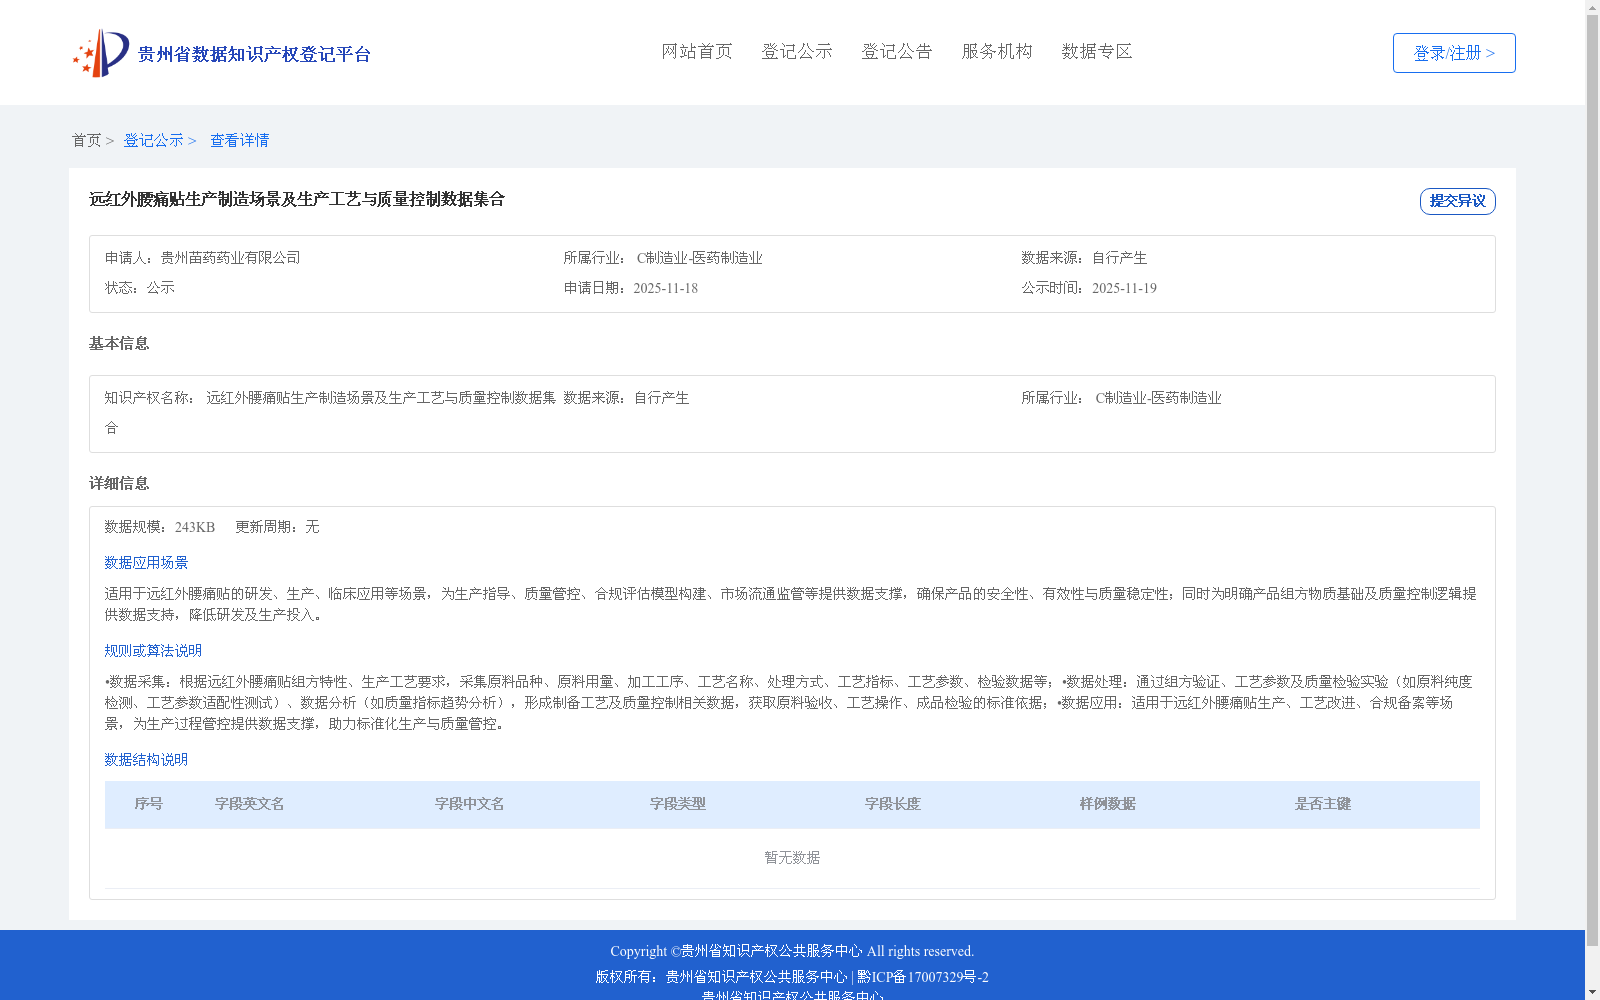
Task: Click the 序号 table column header
Action: [x=149, y=804]
